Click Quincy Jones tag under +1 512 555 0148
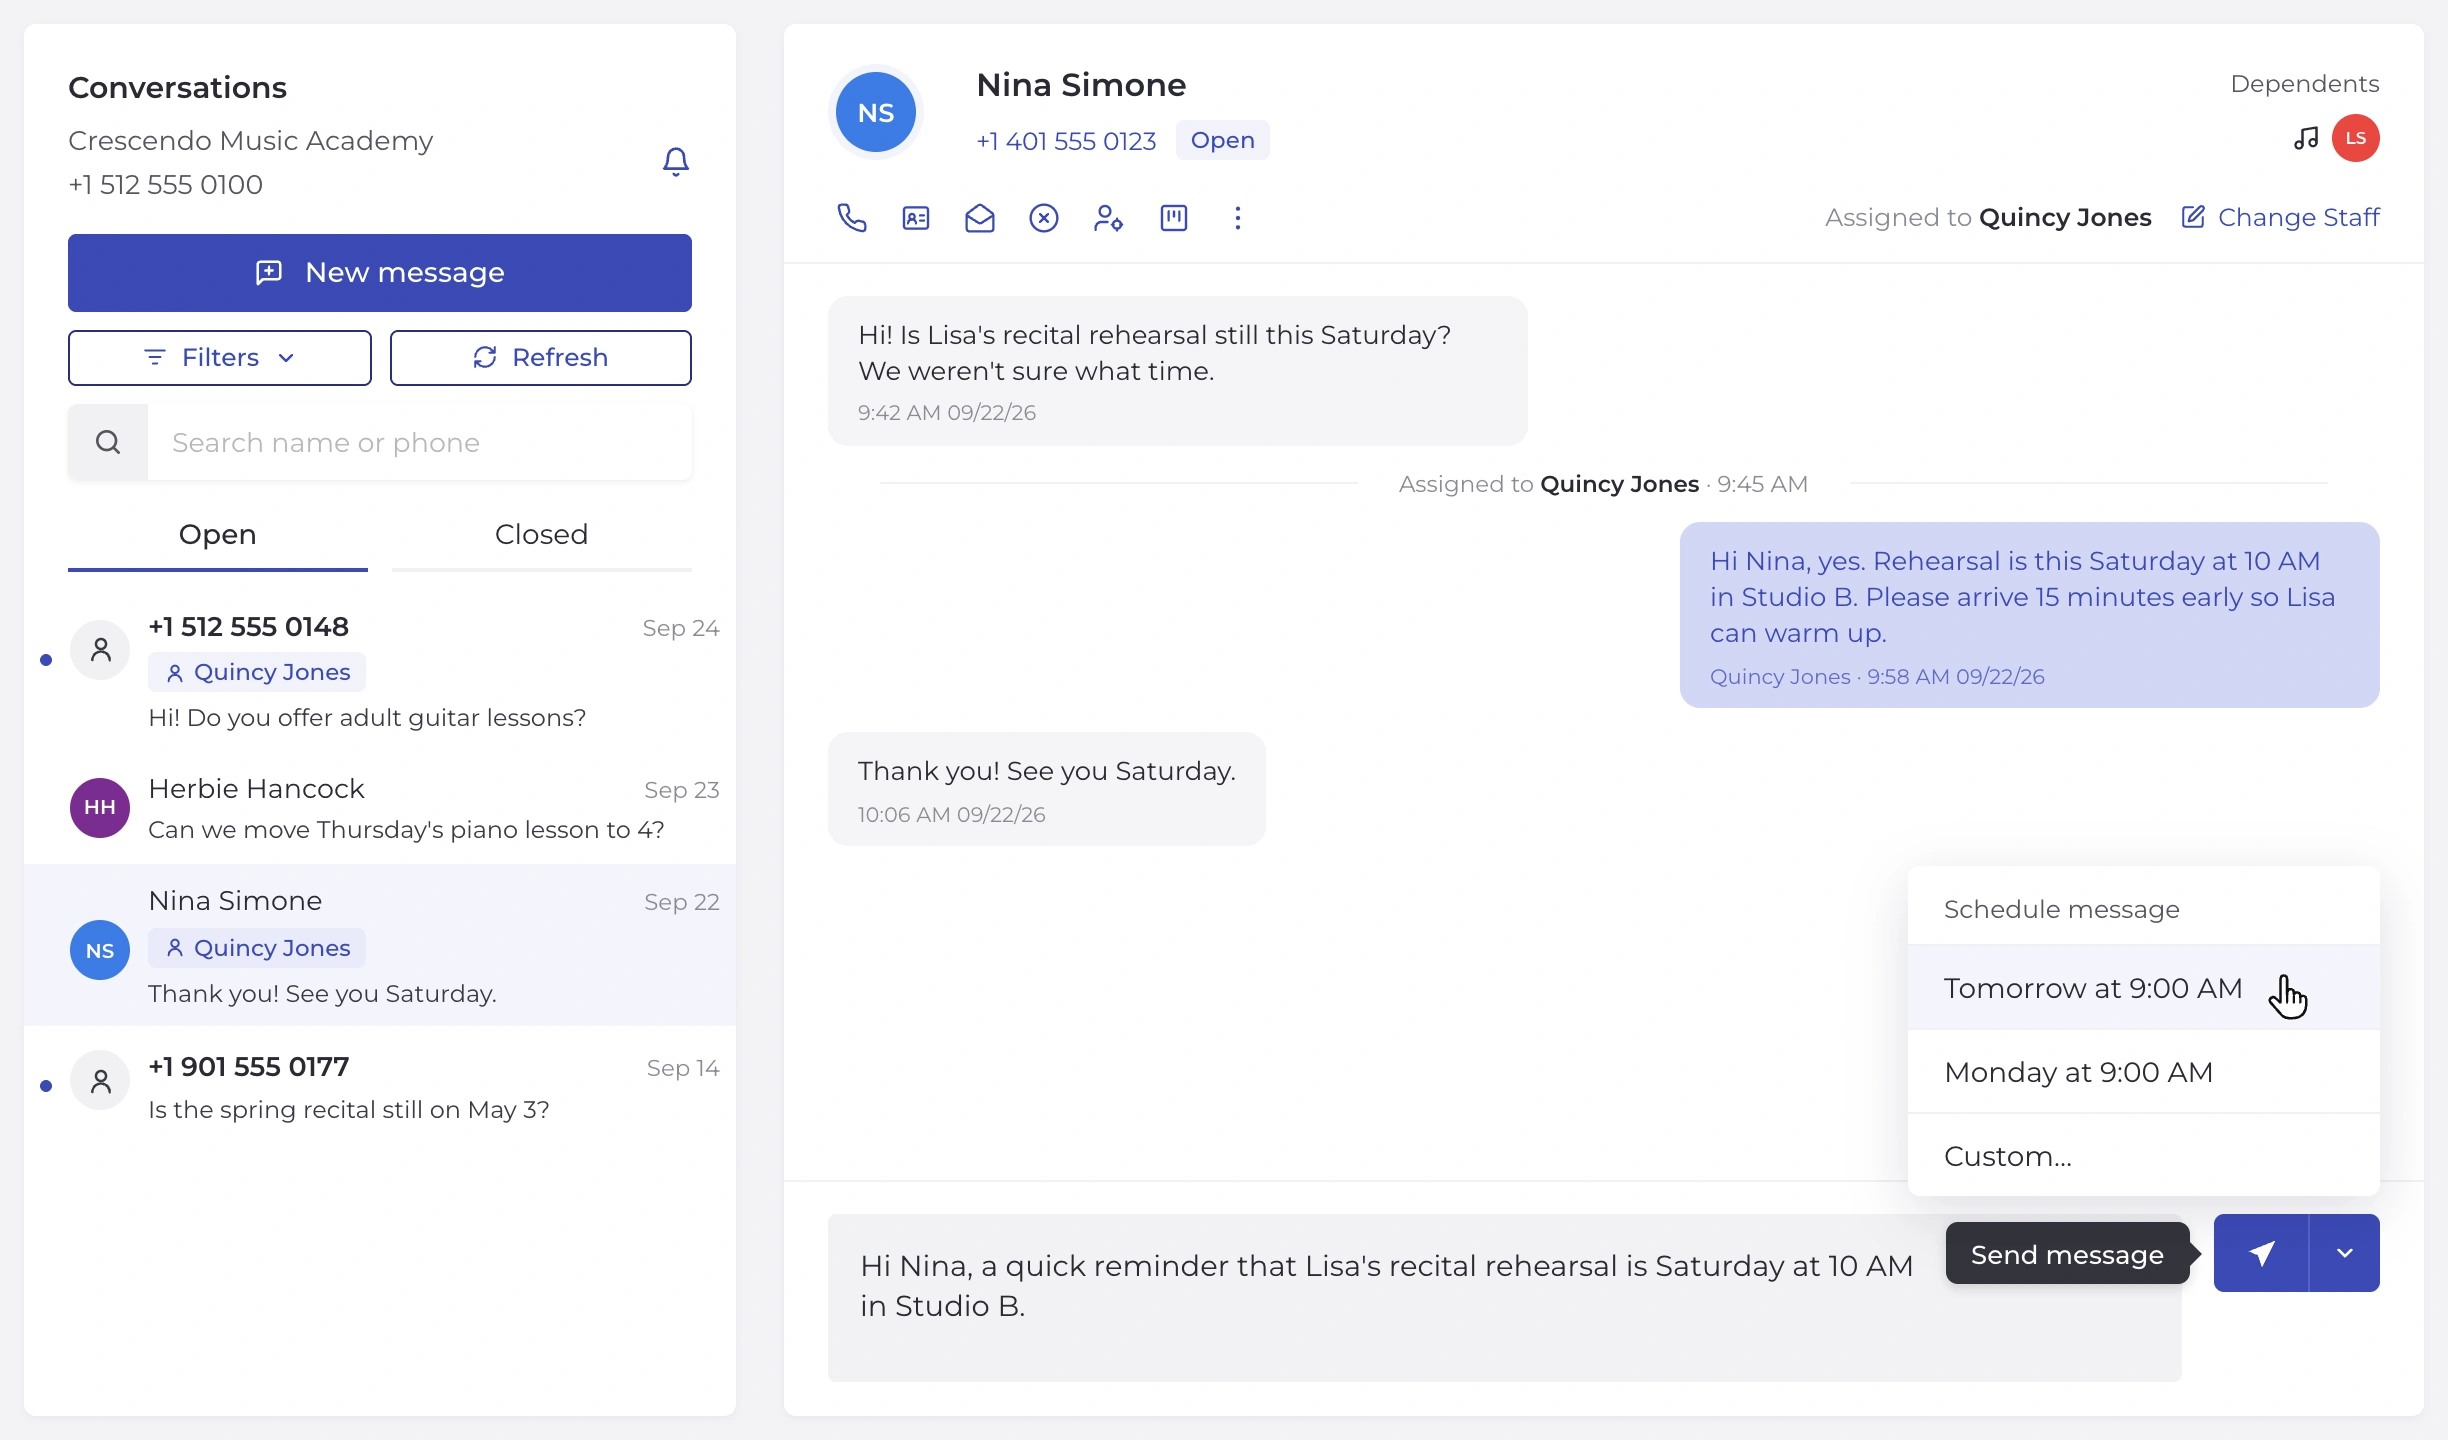Screen dimensions: 2448x1440 tap(257, 672)
